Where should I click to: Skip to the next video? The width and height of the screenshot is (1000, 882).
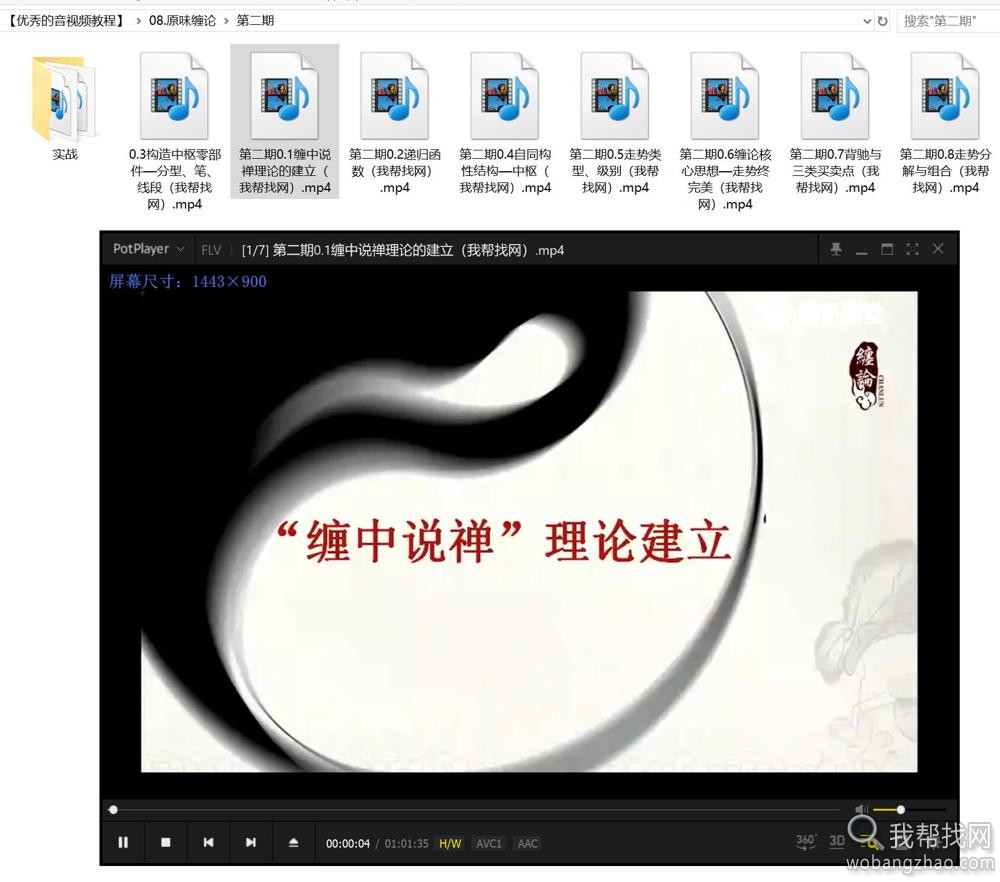click(251, 843)
